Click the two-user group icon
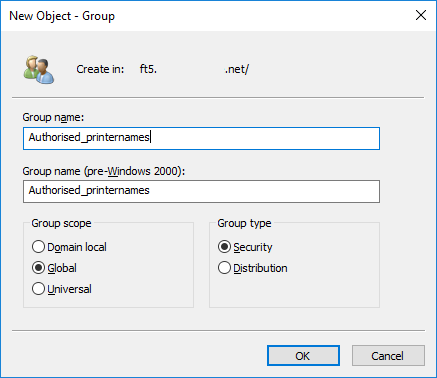This screenshot has width=437, height=378. 39,69
